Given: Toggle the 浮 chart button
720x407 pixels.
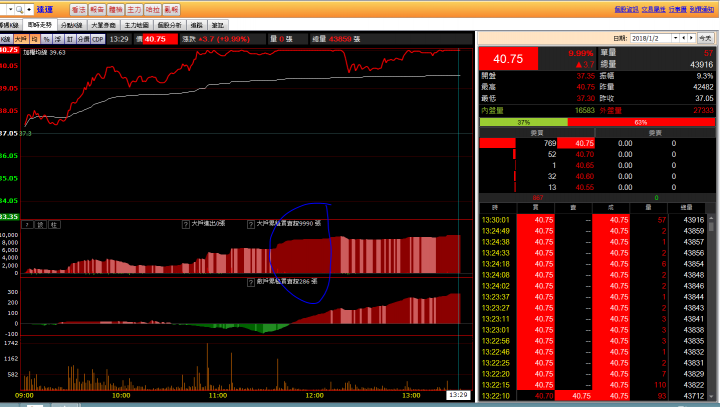Looking at the screenshot, I should pos(58,39).
